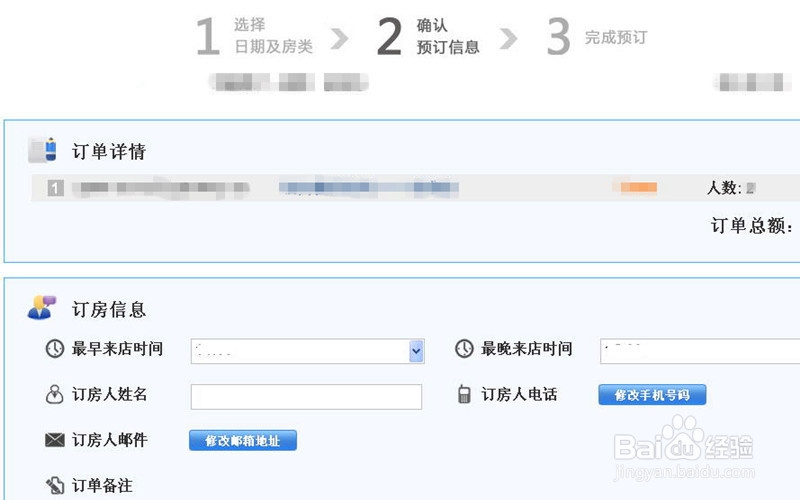Viewport: 800px width, 500px height.
Task: Click the booker phone mobile icon
Action: click(x=464, y=395)
